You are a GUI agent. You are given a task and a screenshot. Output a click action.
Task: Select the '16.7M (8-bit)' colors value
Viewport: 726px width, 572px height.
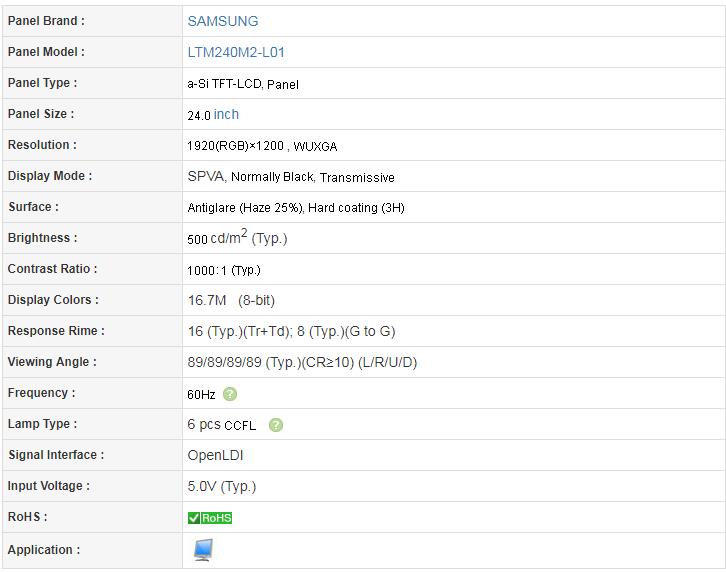click(231, 301)
